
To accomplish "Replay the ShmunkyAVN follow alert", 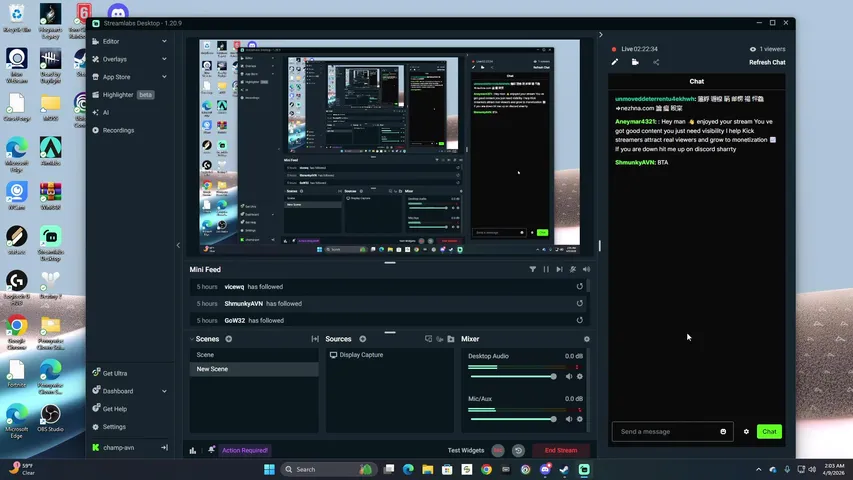I will (579, 304).
